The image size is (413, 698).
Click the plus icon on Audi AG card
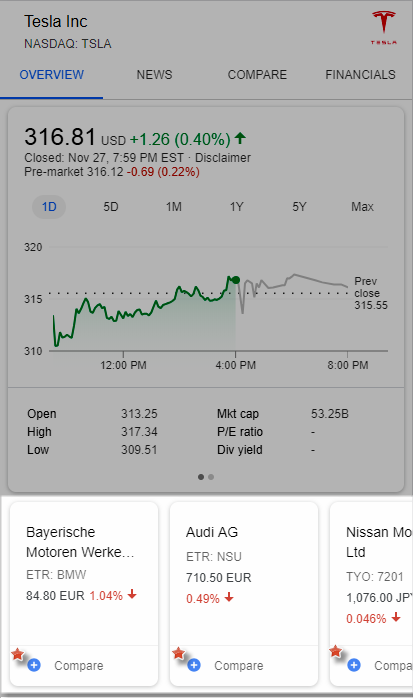tap(194, 665)
